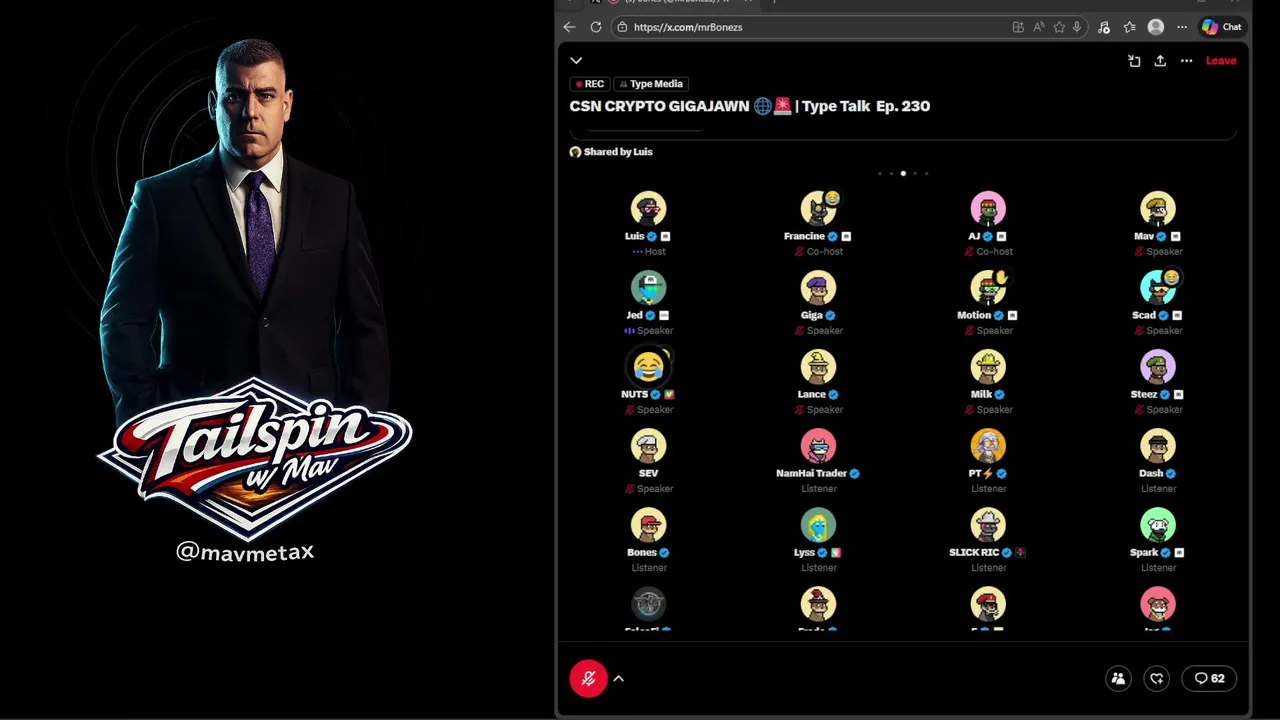Open Dash listener avatar
The width and height of the screenshot is (1280, 720).
tap(1158, 445)
